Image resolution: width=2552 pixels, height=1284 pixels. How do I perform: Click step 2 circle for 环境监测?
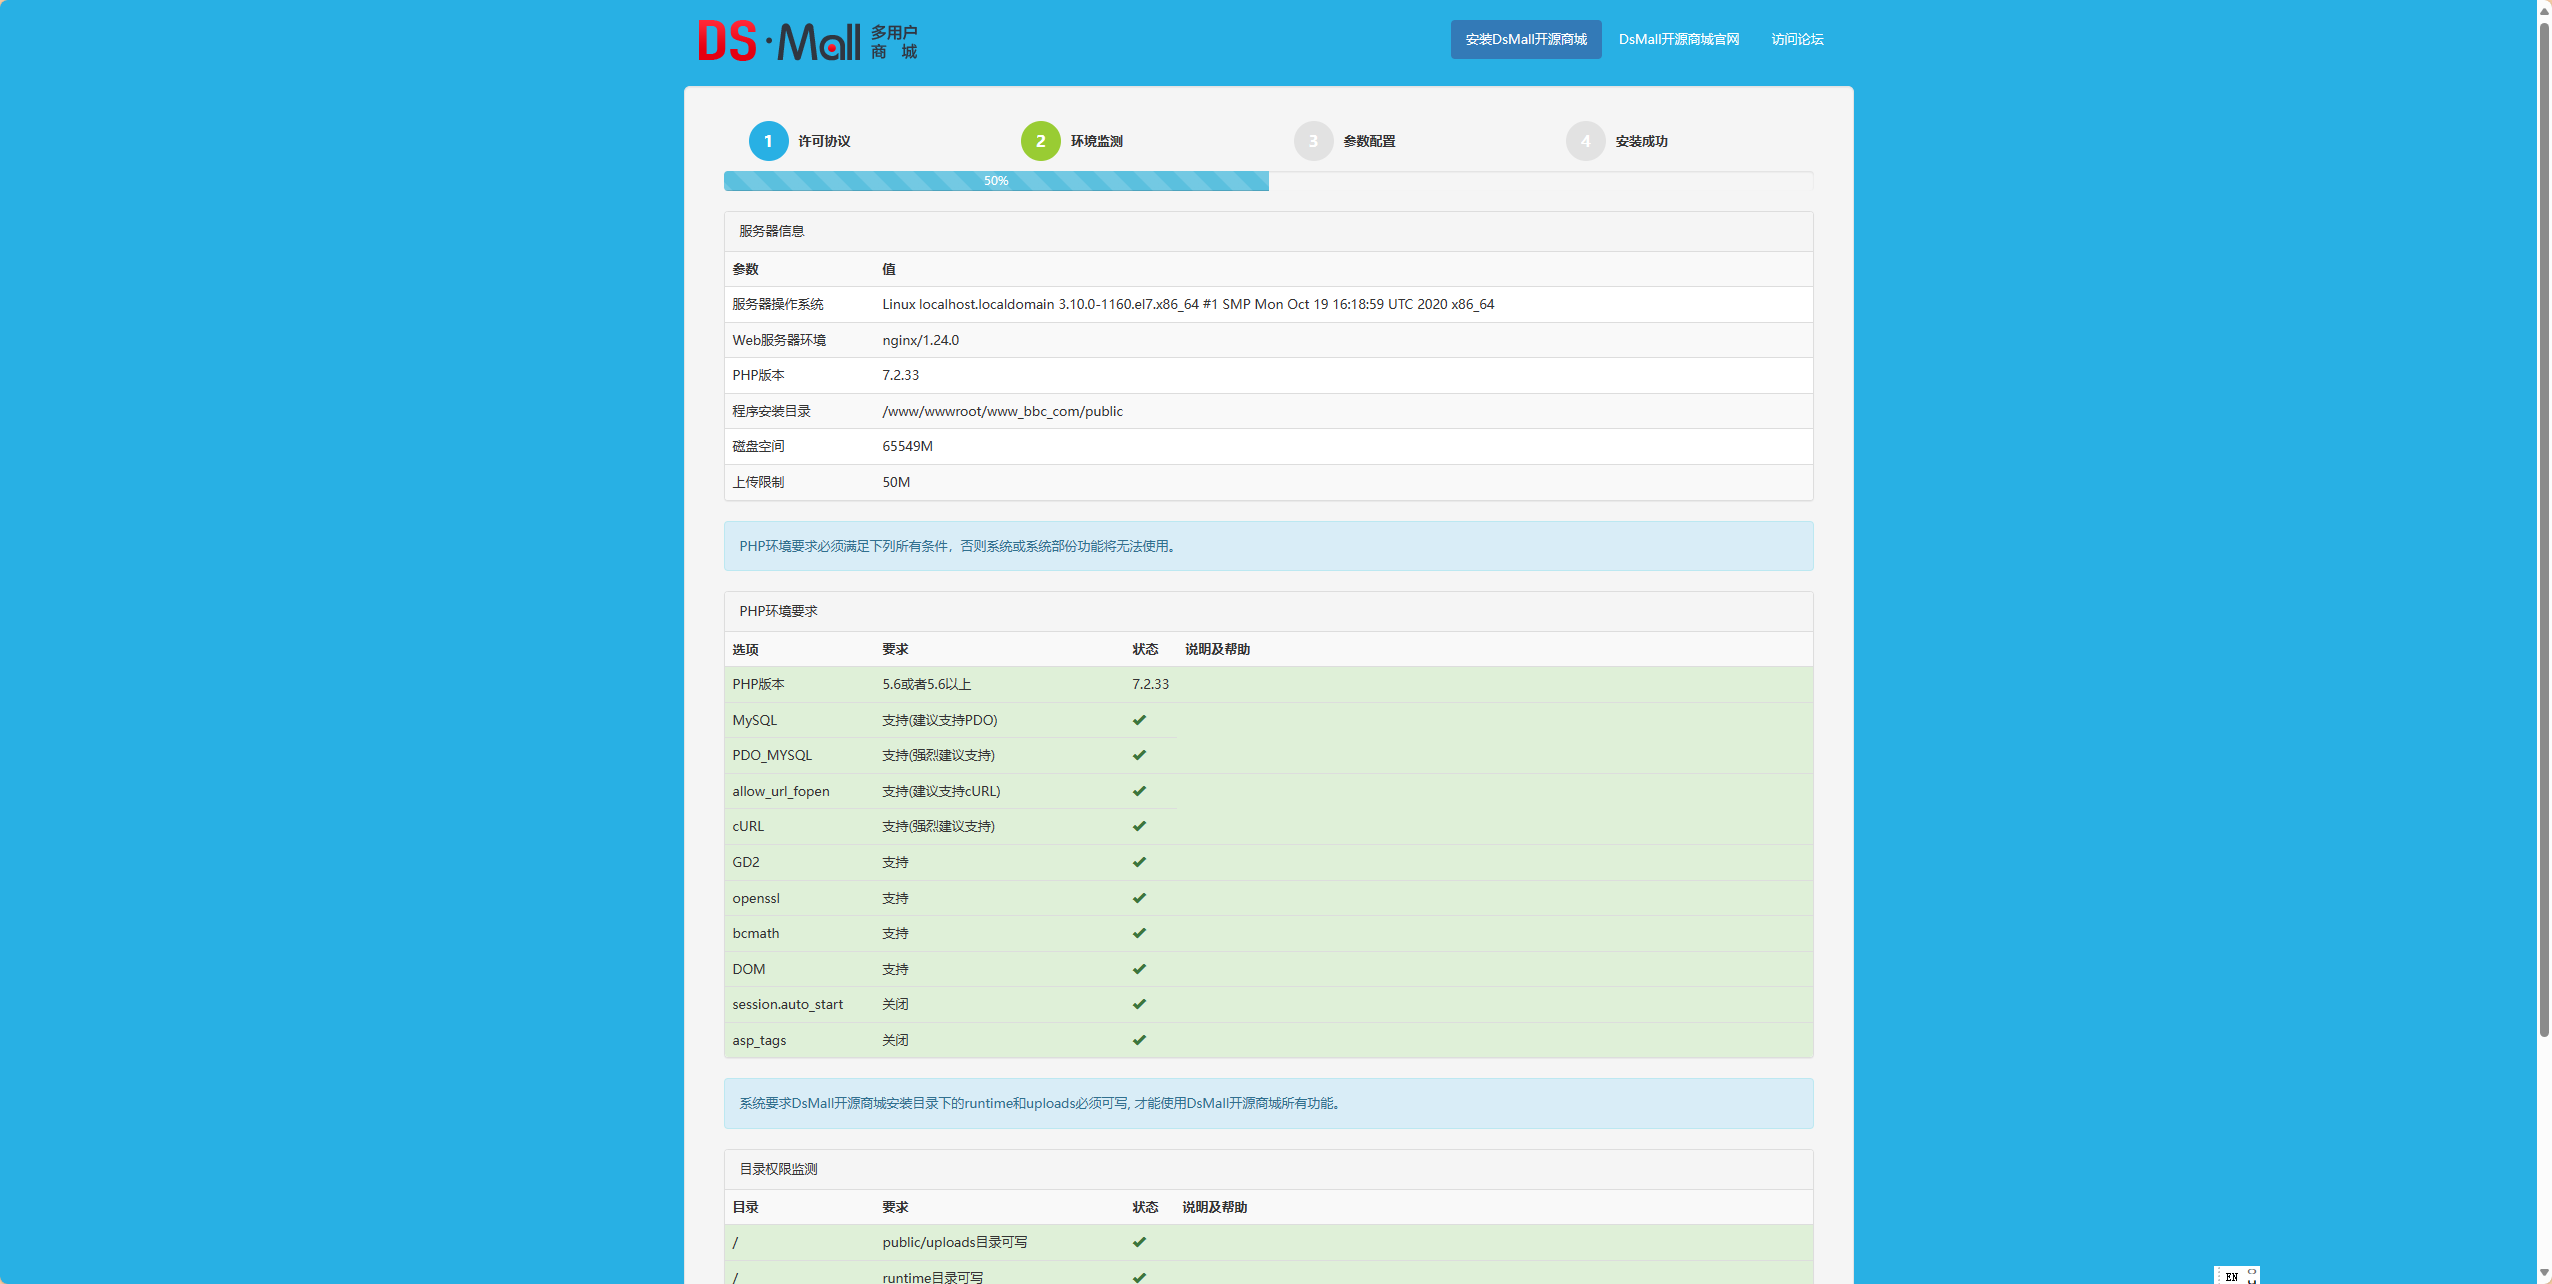1040,141
